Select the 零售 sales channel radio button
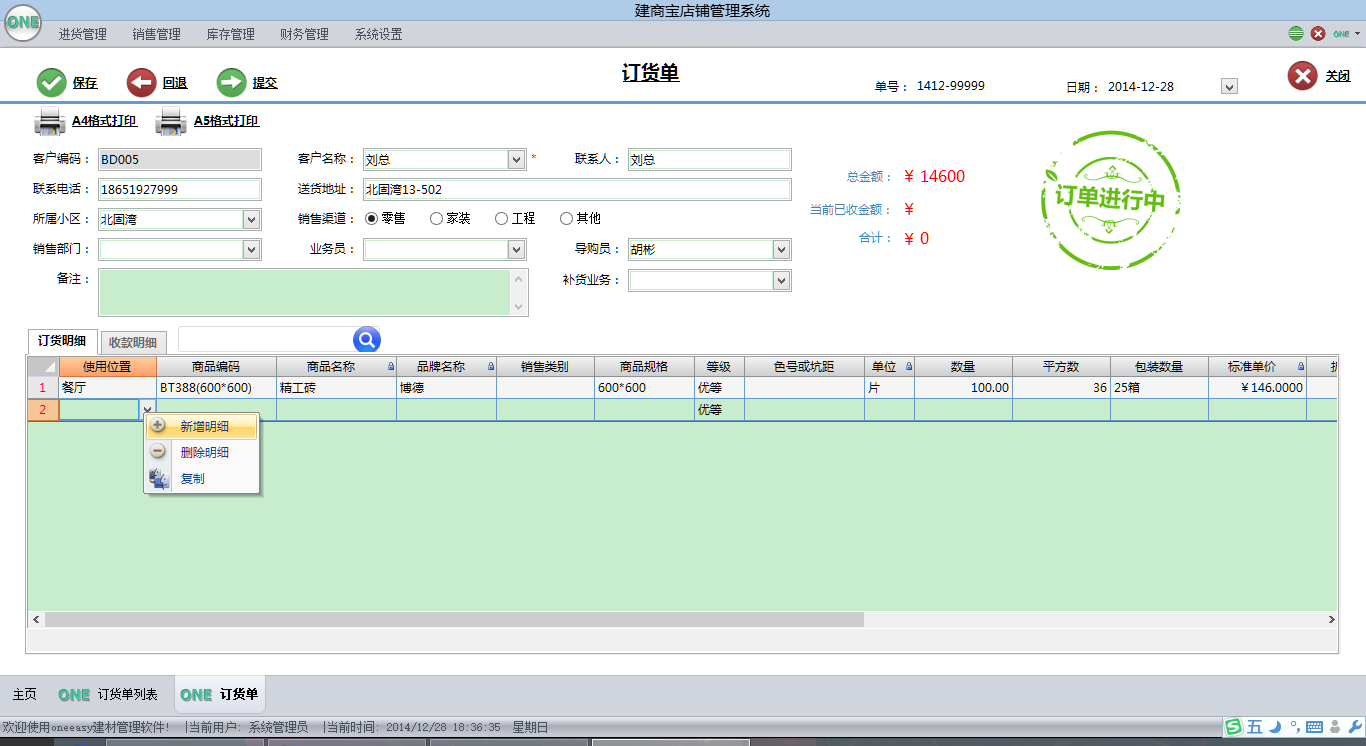The height and width of the screenshot is (746, 1366). coord(371,218)
